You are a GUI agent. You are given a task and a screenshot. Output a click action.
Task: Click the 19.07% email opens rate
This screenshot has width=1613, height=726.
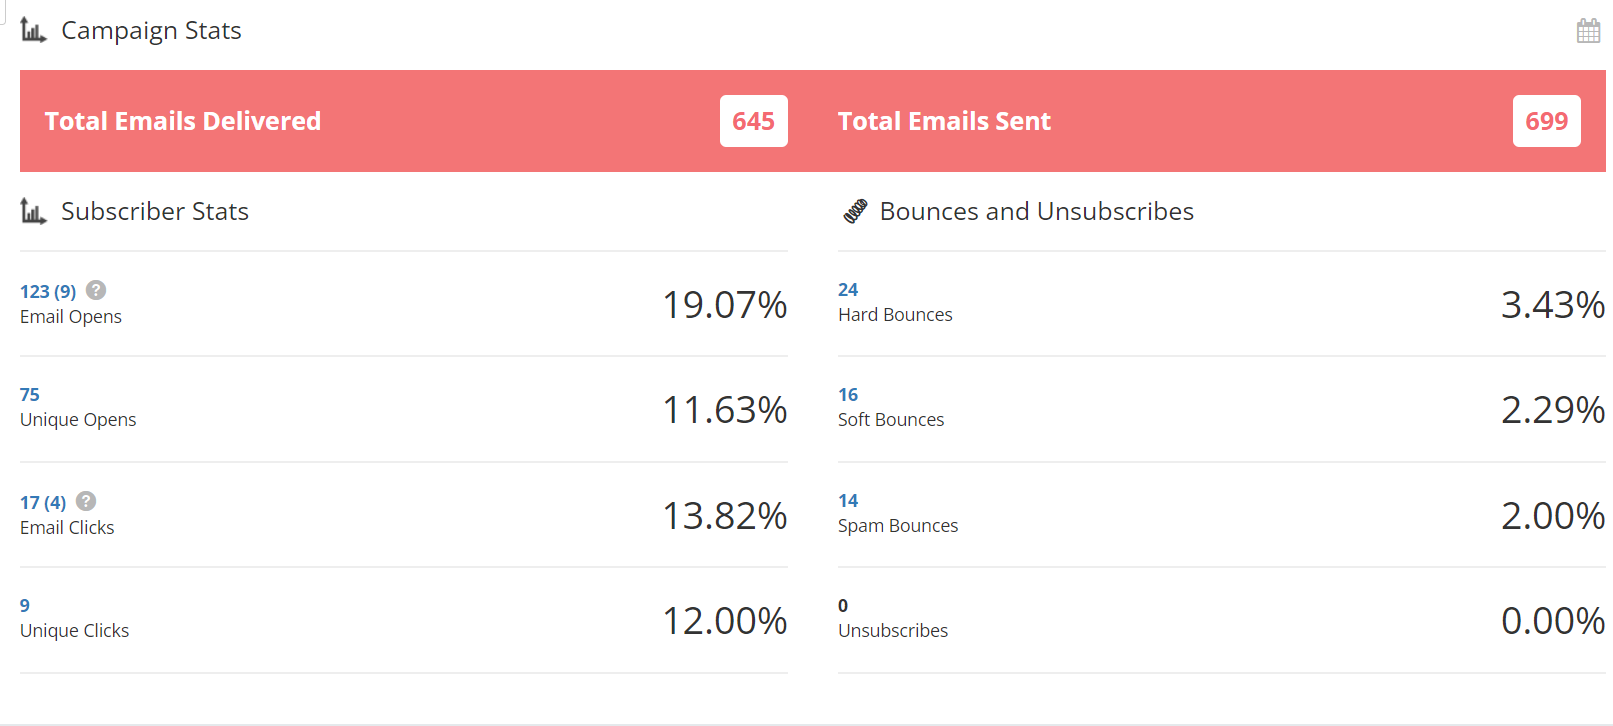pos(725,305)
